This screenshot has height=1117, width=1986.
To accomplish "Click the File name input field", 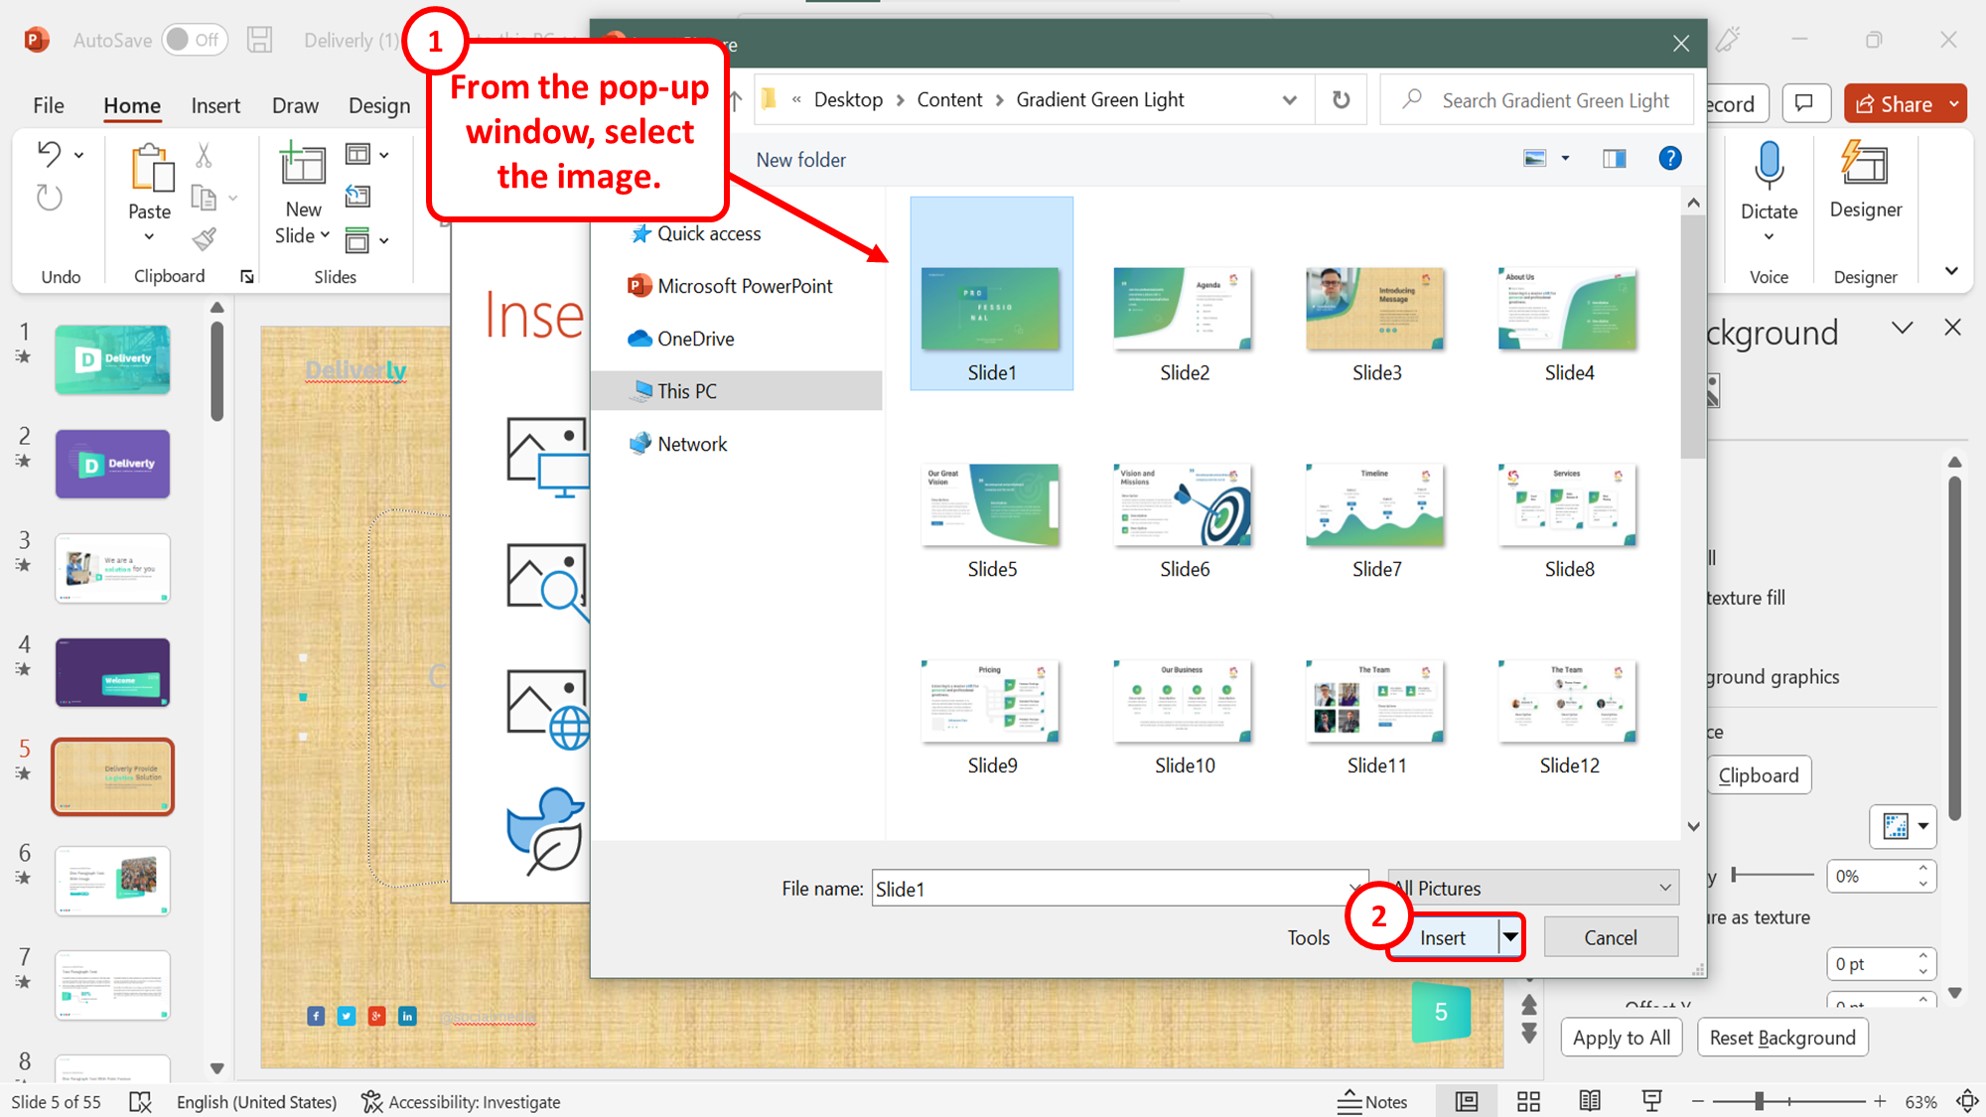I will [1119, 888].
